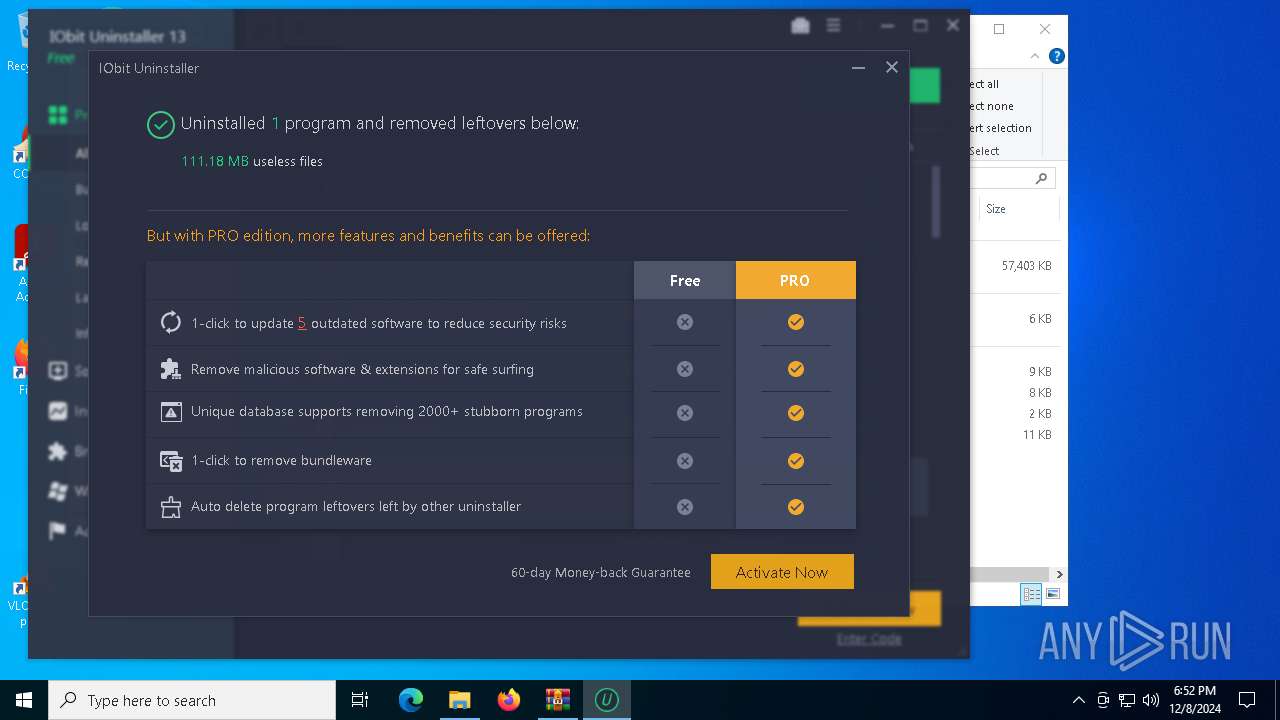Click the puzzle piece sidebar icon in main window
This screenshot has width=1280, height=720.
pyautogui.click(x=58, y=451)
